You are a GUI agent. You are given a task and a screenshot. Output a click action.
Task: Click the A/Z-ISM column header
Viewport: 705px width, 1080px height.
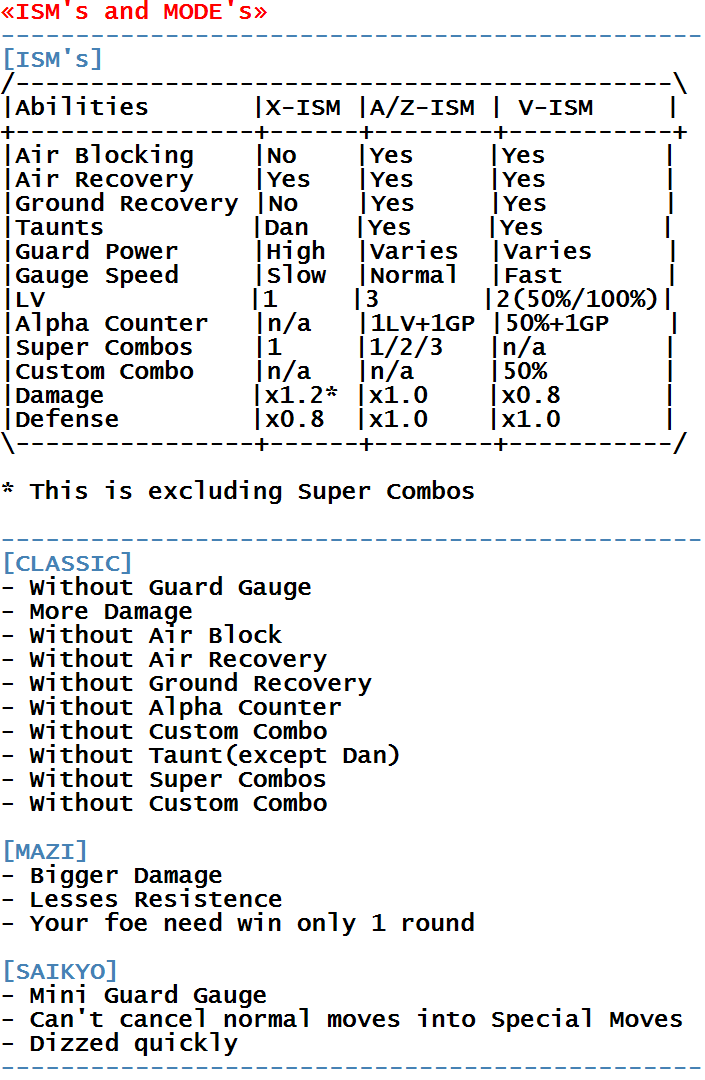point(422,107)
